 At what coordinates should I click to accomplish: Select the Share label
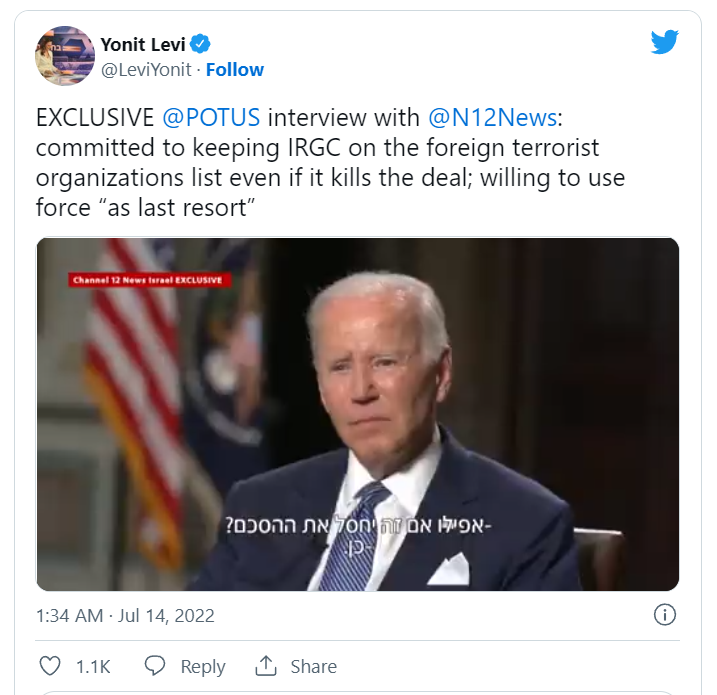pyautogui.click(x=314, y=667)
